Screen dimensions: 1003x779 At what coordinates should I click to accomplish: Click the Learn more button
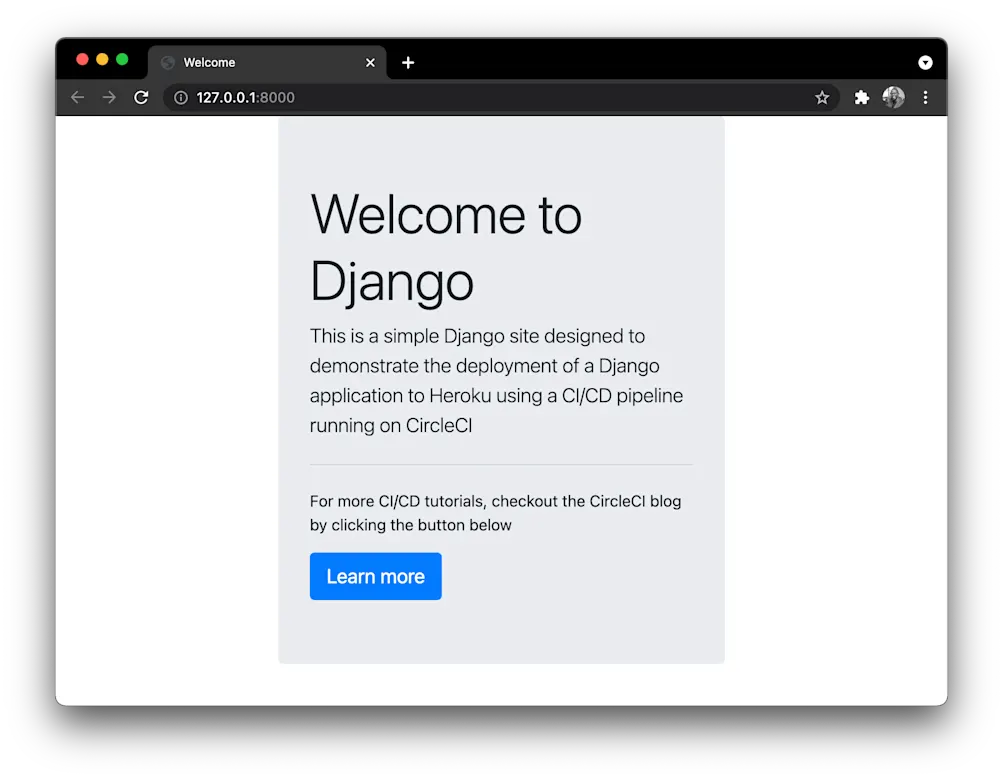pos(375,576)
